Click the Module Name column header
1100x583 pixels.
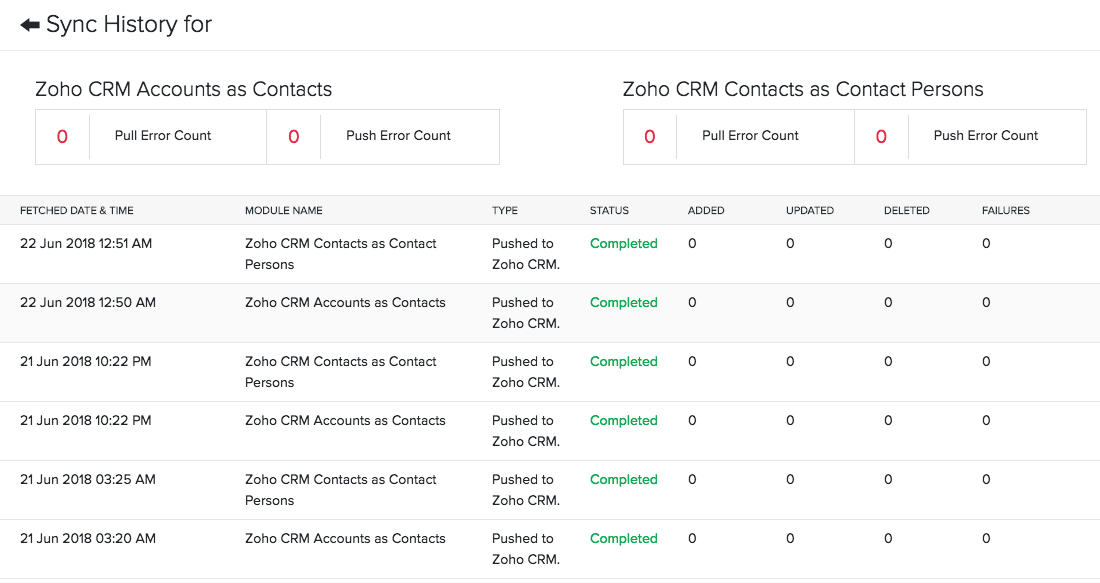[x=284, y=211]
